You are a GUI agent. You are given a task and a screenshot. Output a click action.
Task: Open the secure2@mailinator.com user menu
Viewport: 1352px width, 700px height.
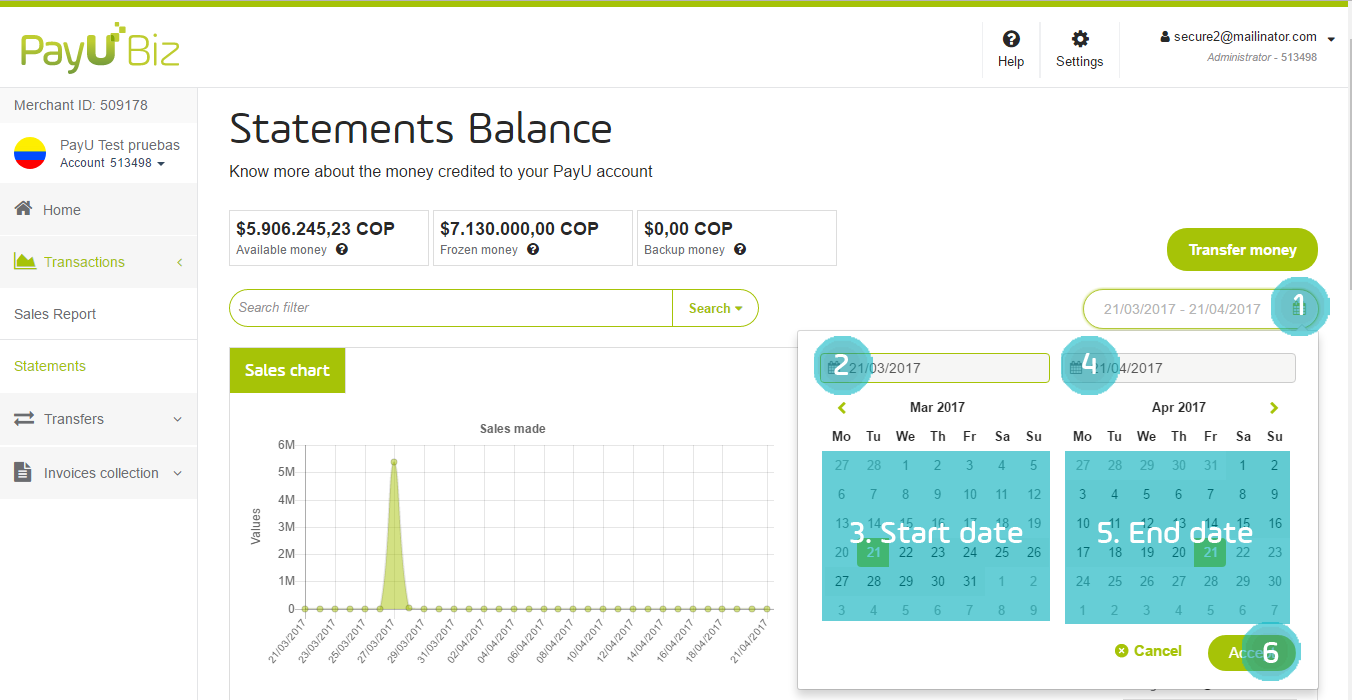[1248, 38]
